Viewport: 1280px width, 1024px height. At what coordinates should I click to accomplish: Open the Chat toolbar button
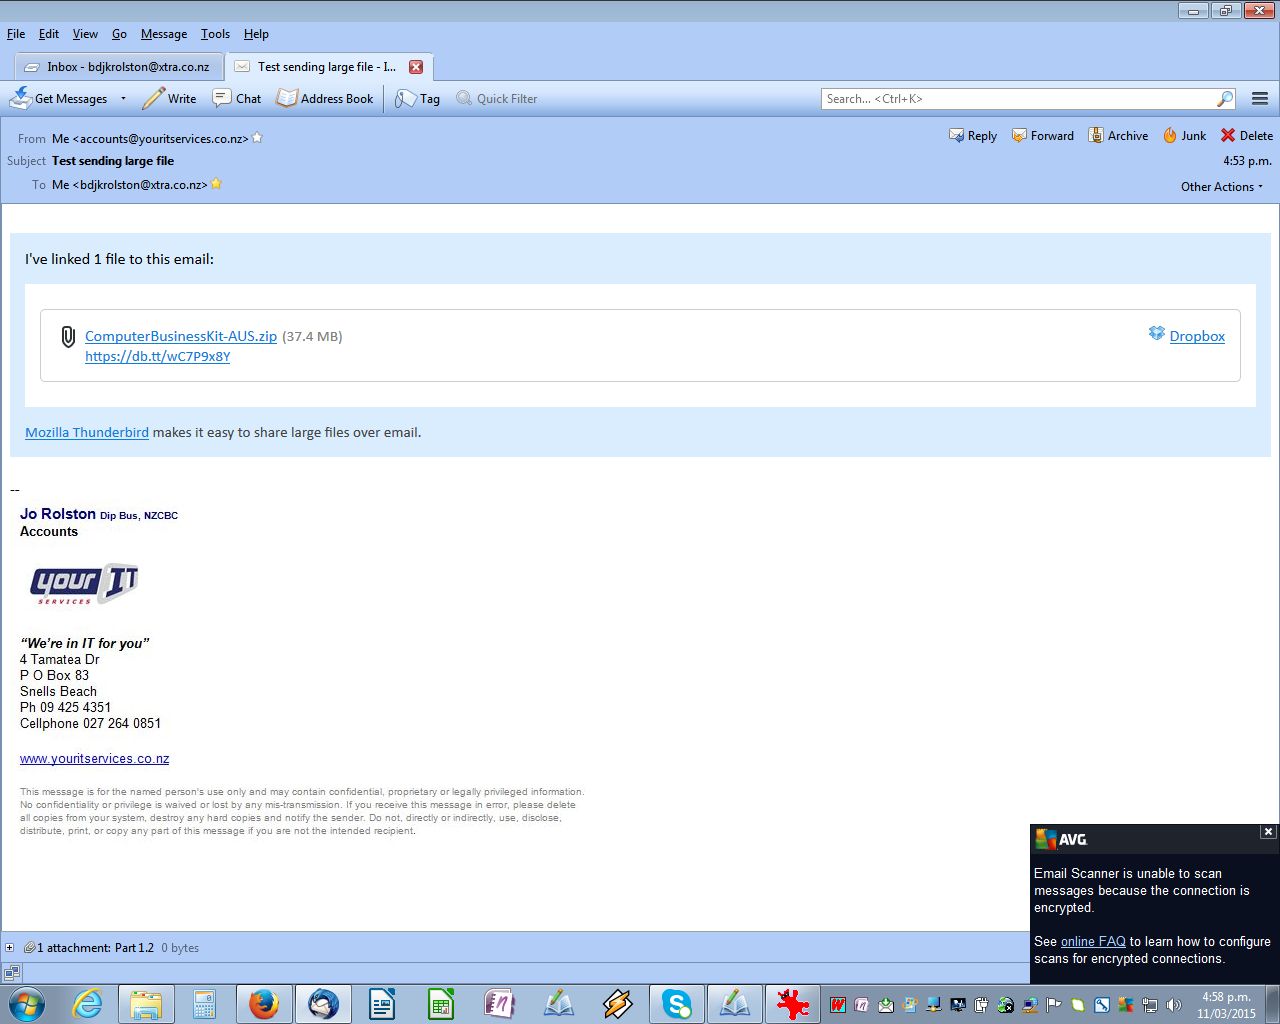point(237,99)
